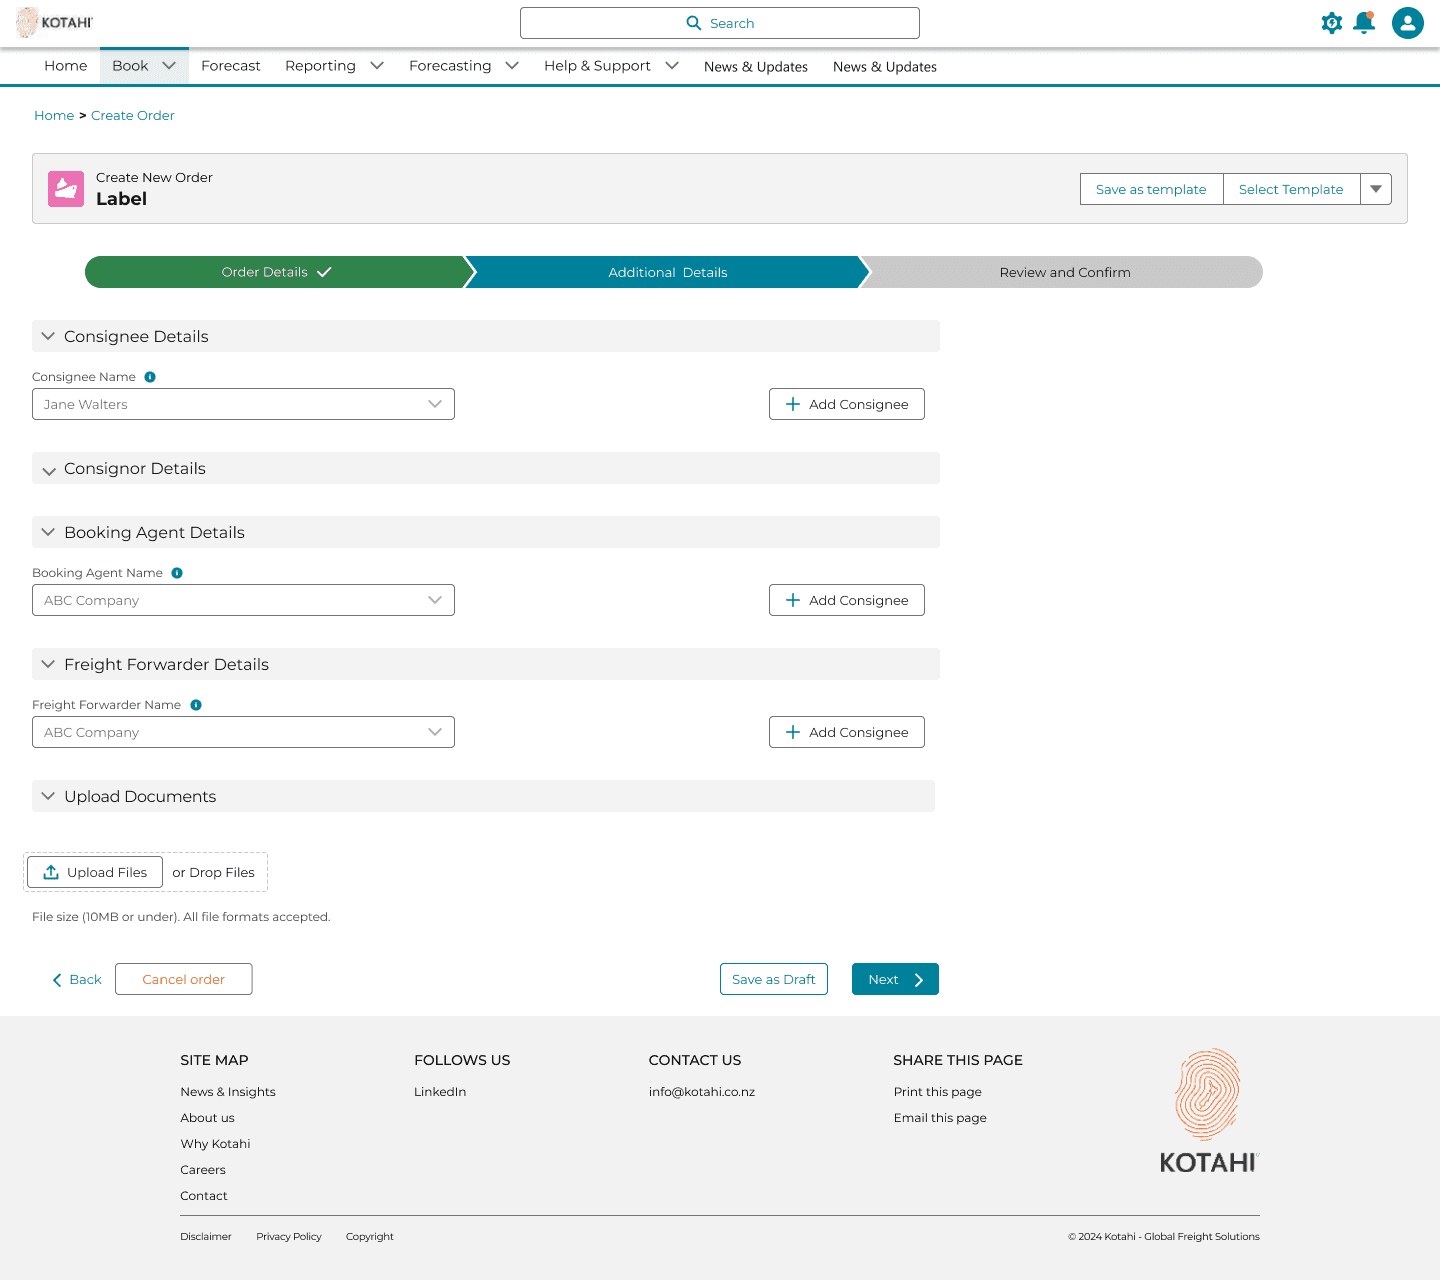
Task: Open the notifications bell
Action: 1364,23
